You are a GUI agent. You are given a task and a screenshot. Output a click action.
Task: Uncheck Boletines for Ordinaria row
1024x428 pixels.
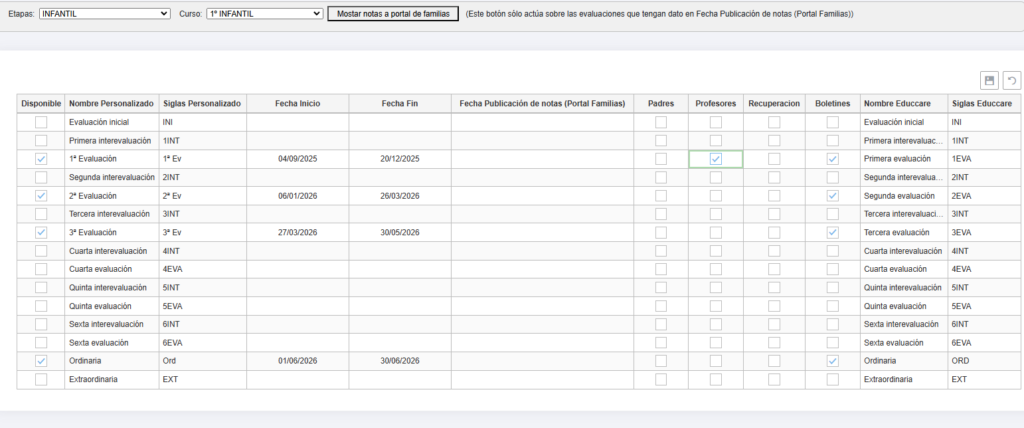click(x=832, y=361)
